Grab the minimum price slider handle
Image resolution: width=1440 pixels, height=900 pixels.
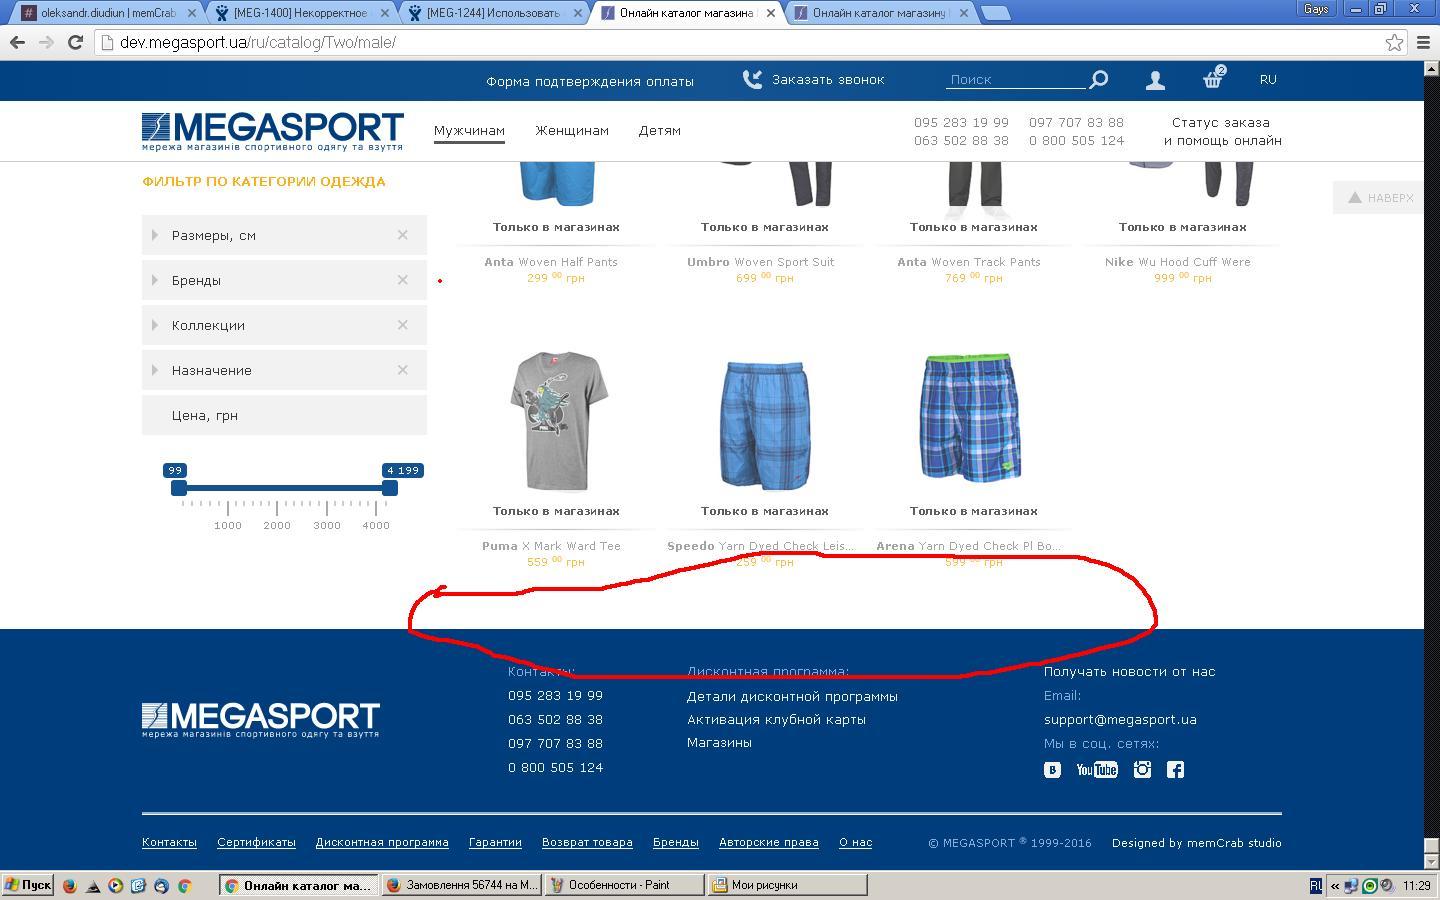(x=179, y=487)
